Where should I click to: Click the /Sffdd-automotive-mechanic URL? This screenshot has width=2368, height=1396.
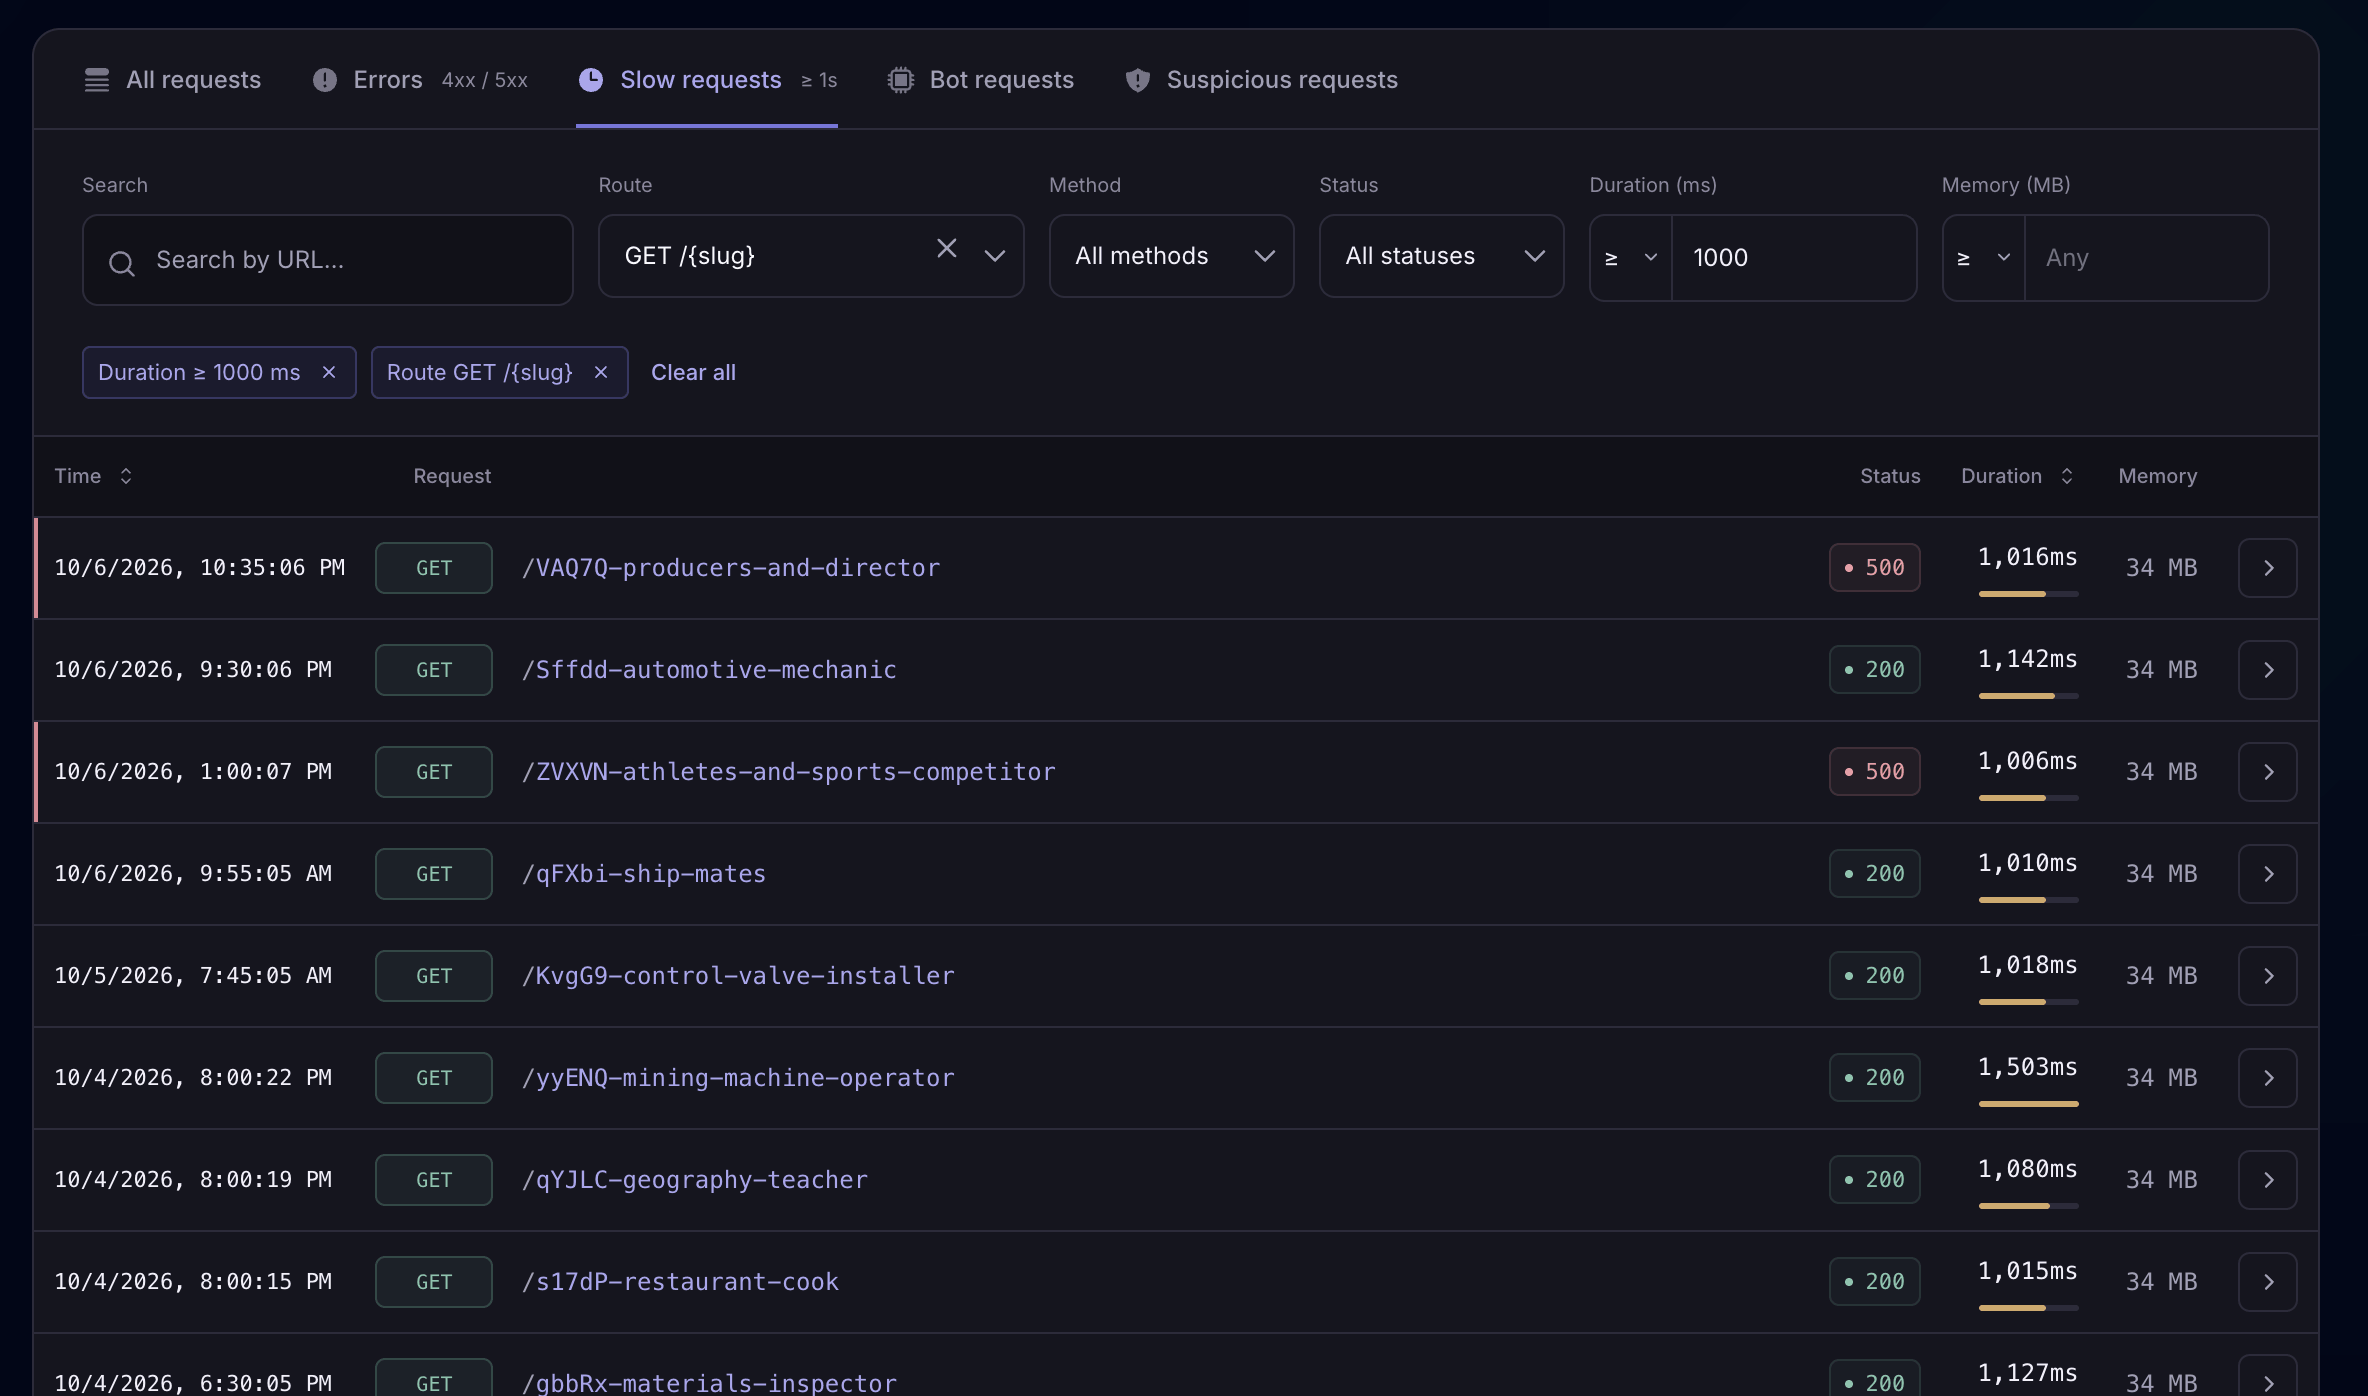click(x=709, y=670)
